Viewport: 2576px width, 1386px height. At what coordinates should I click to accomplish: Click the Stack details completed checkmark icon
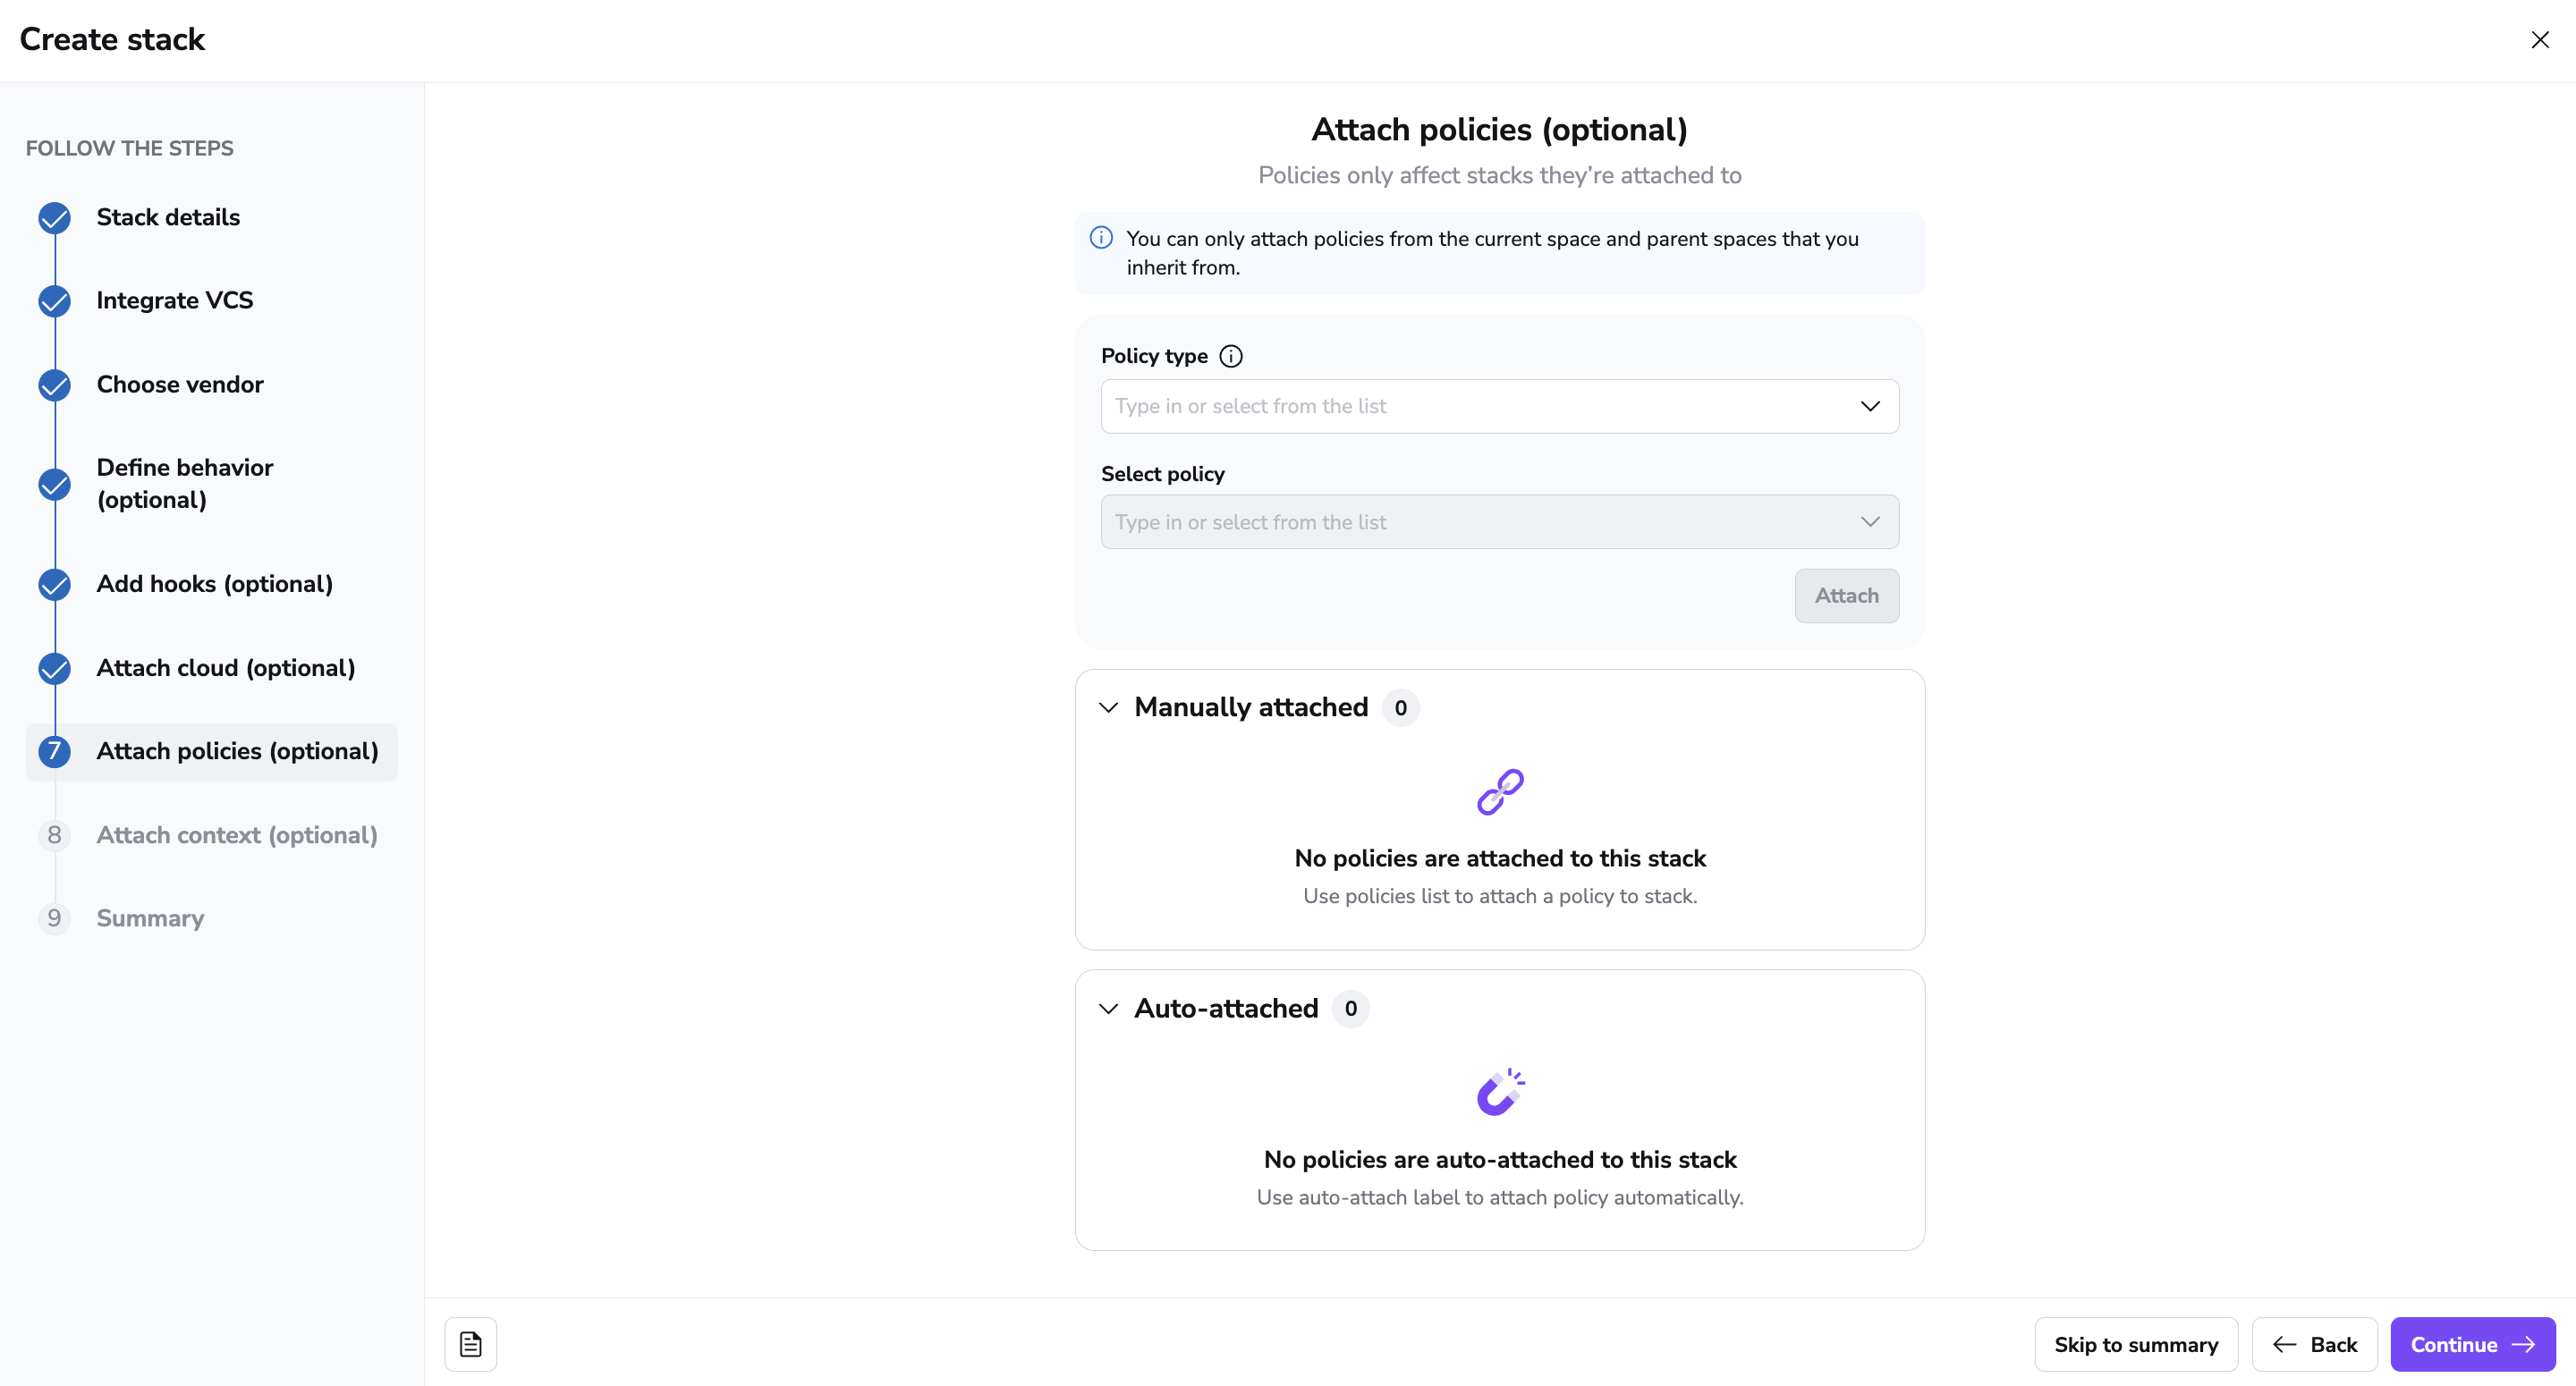tap(55, 218)
